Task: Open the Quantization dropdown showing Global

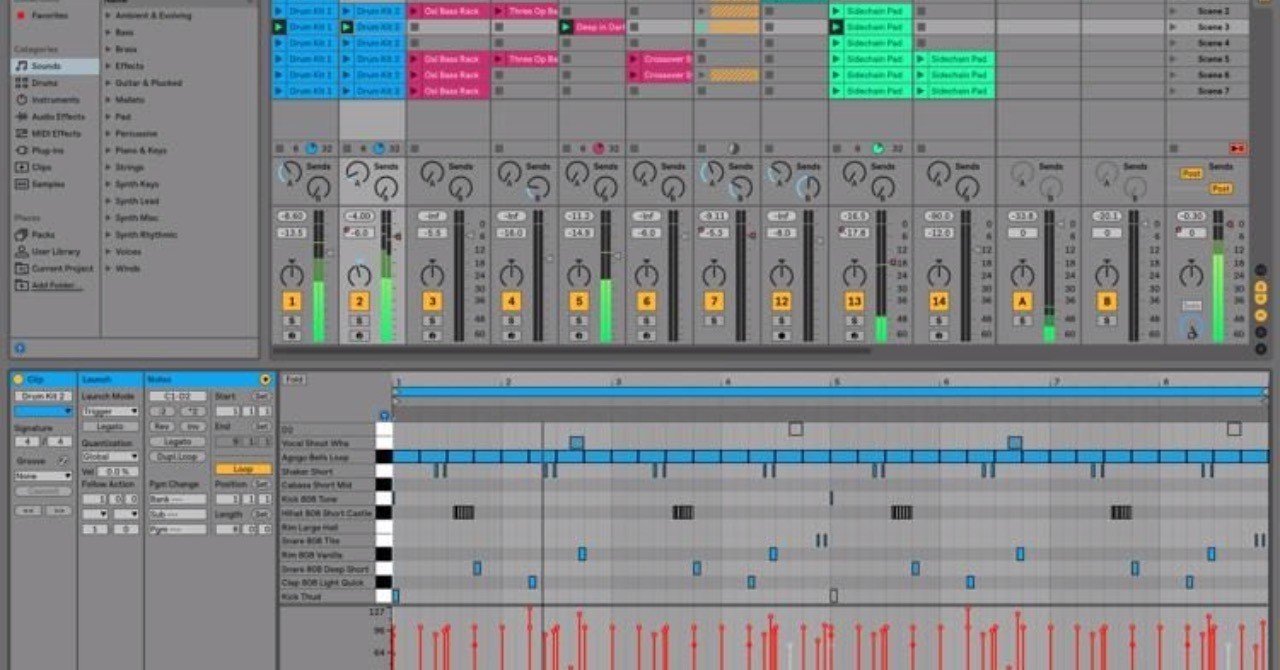Action: coord(109,456)
